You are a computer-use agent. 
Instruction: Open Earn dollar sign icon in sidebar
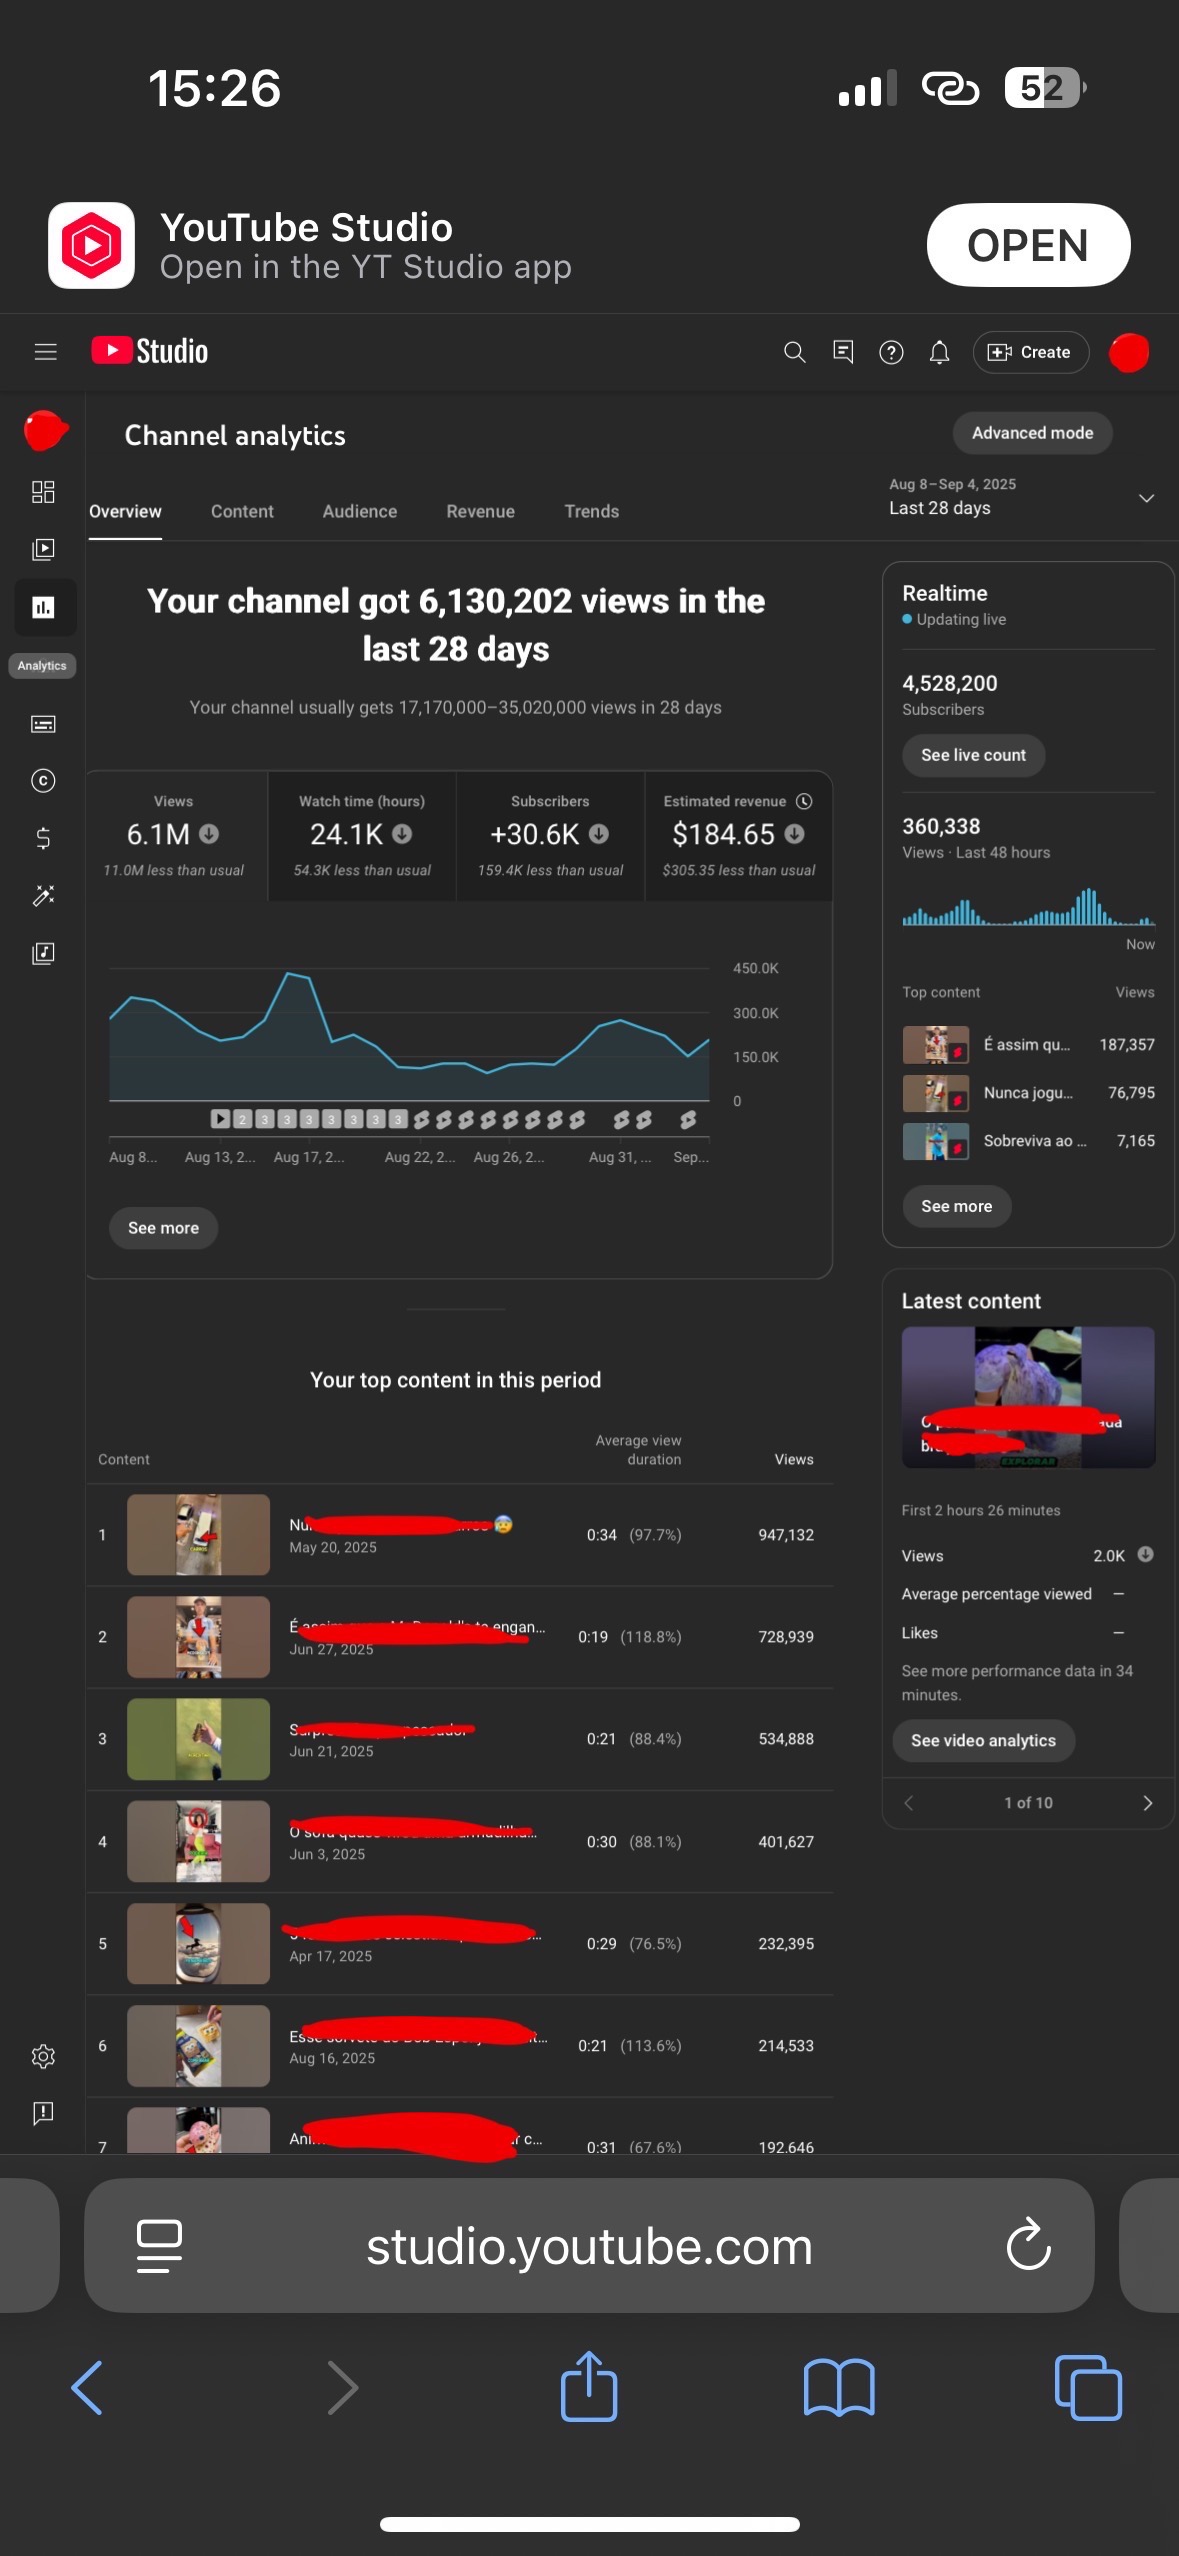(x=43, y=838)
